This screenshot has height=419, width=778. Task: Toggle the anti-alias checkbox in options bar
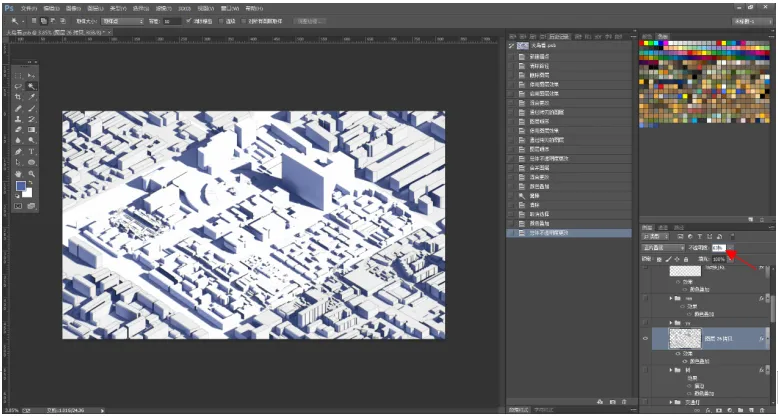tap(189, 21)
